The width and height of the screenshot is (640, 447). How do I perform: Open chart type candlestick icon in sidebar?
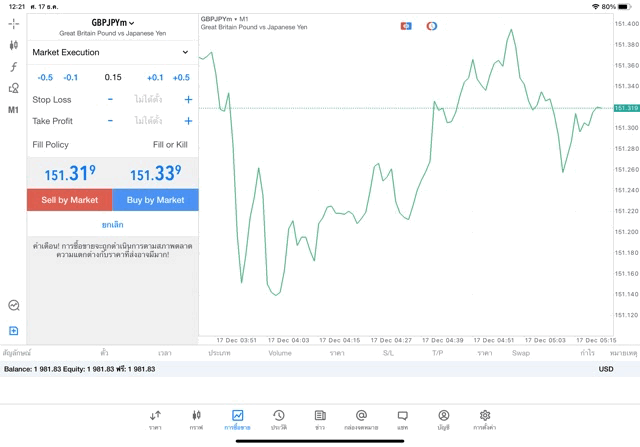point(13,45)
